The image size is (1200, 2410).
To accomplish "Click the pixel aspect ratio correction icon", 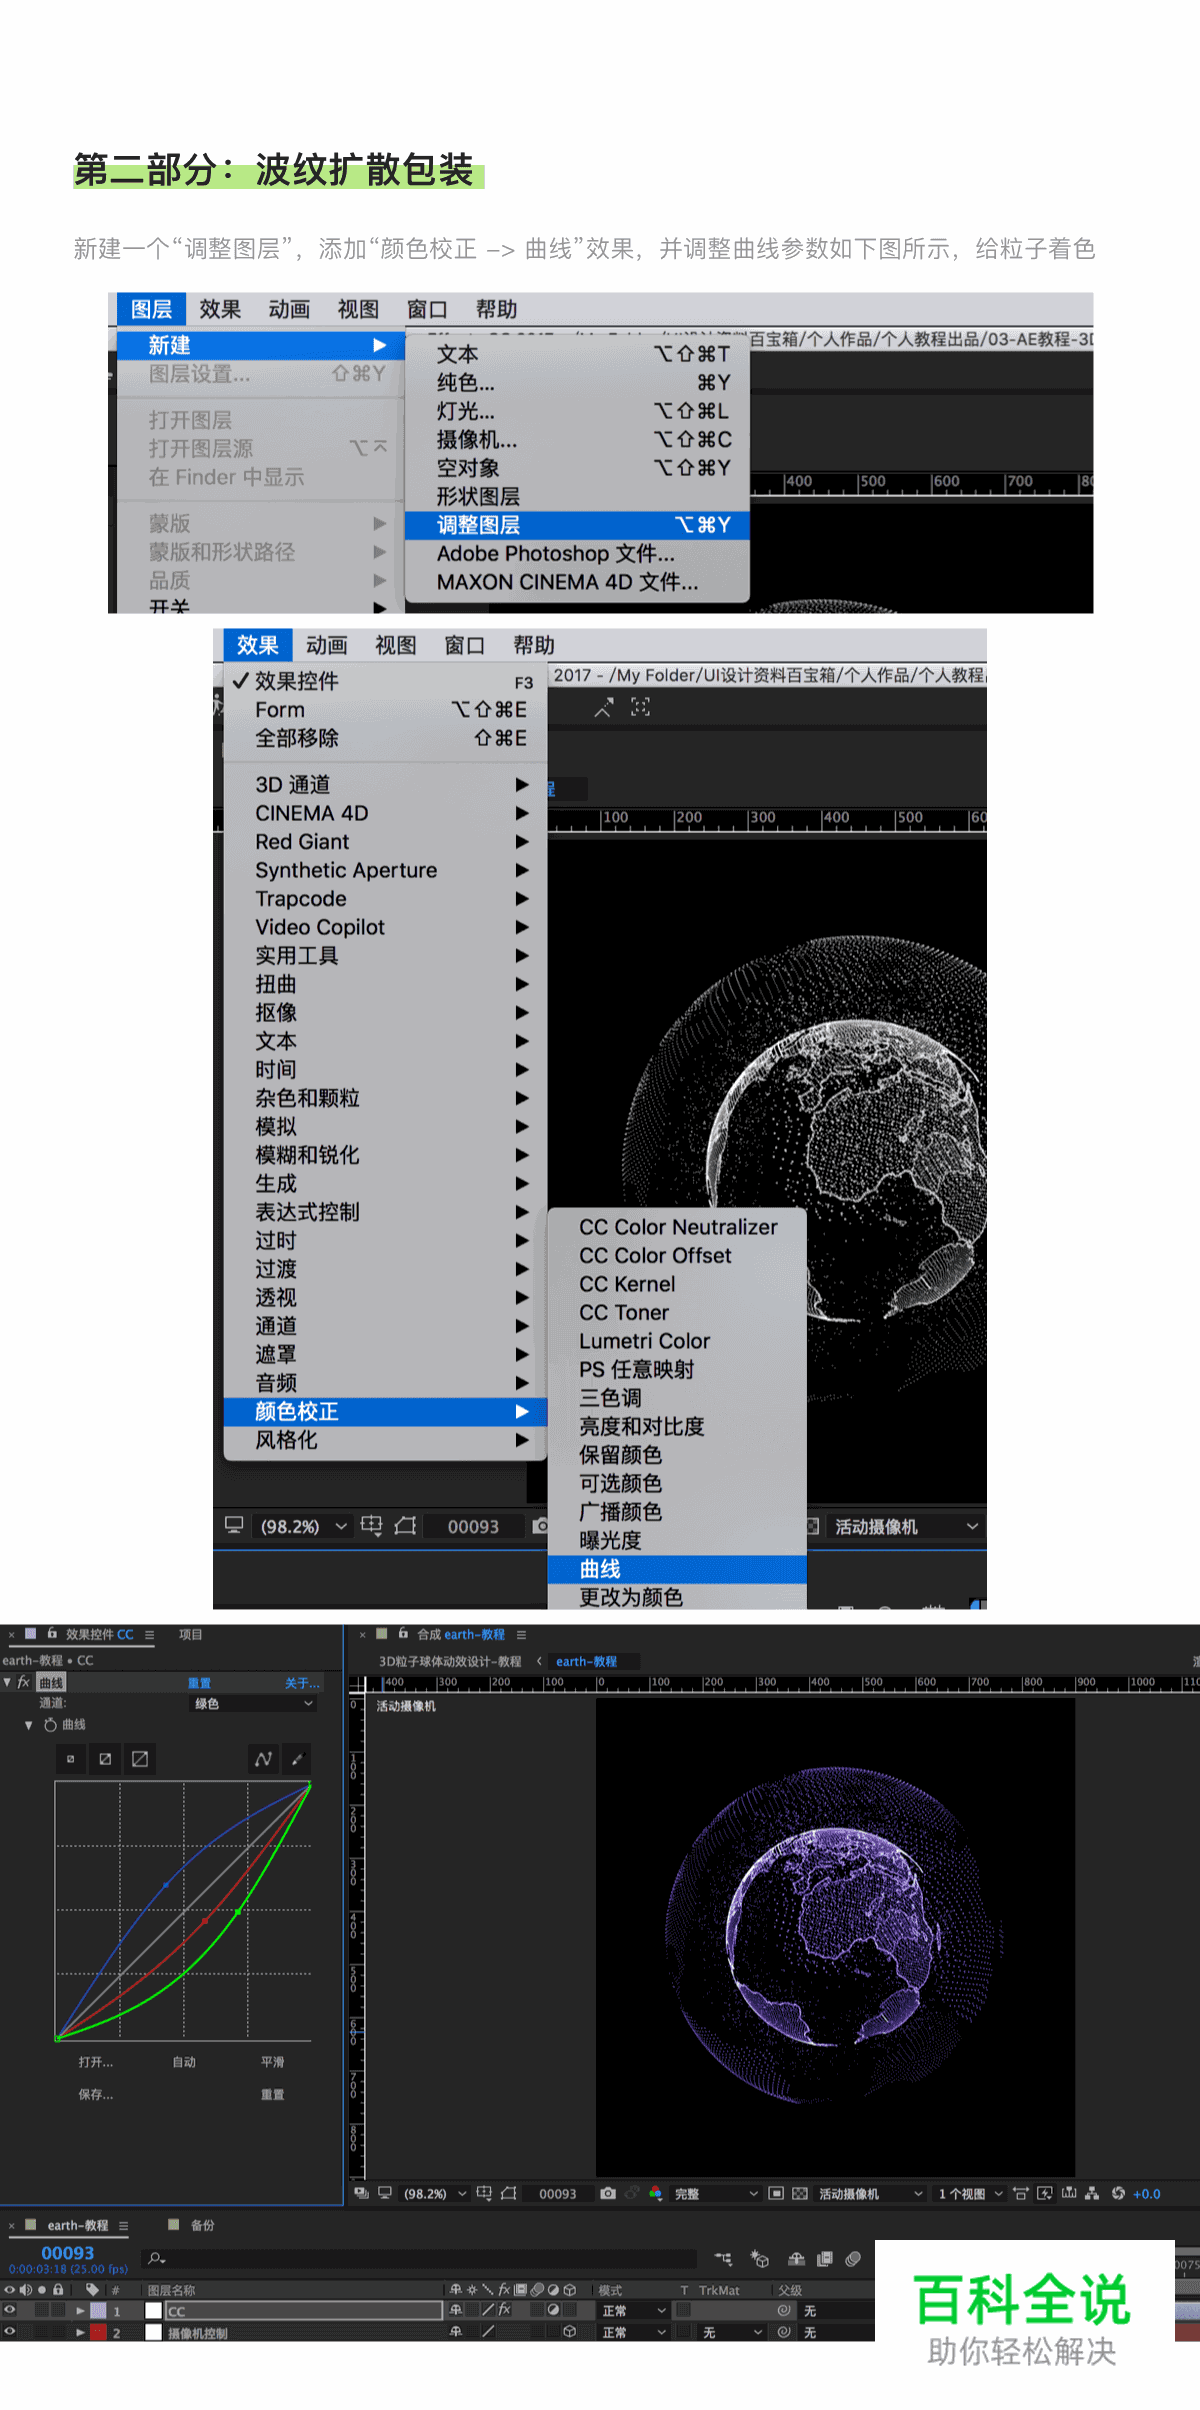I will (1021, 2193).
